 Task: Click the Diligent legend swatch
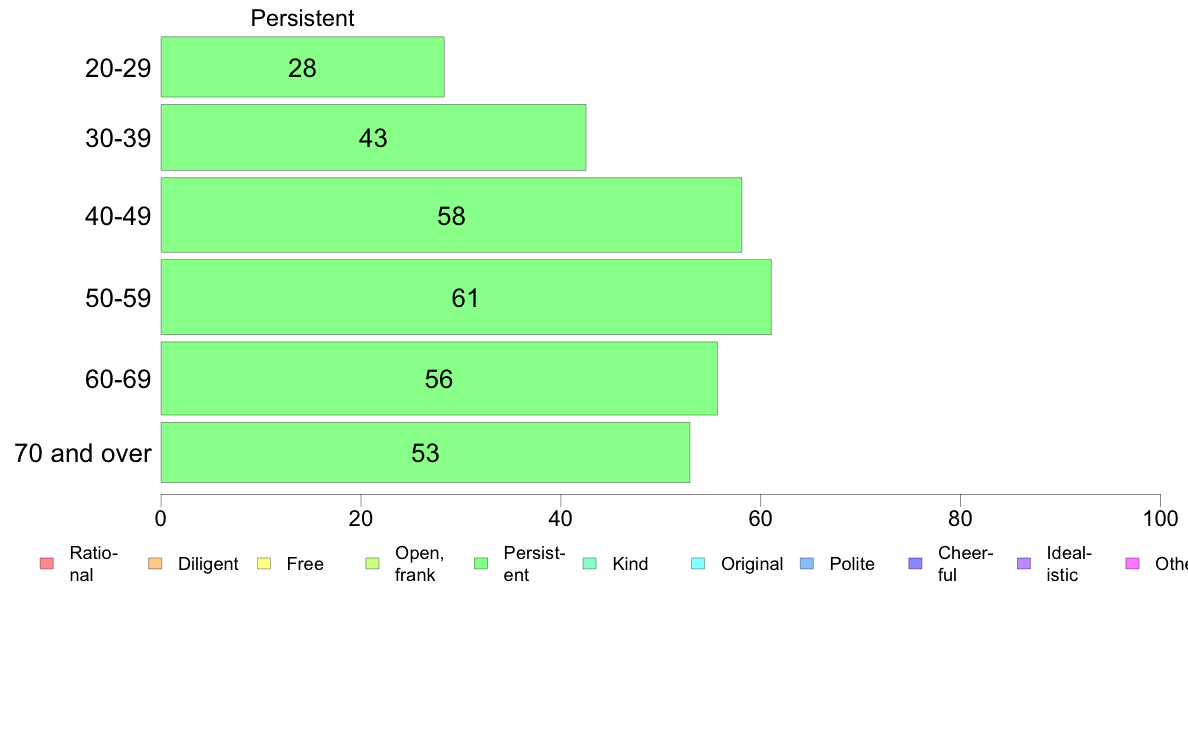click(x=155, y=563)
